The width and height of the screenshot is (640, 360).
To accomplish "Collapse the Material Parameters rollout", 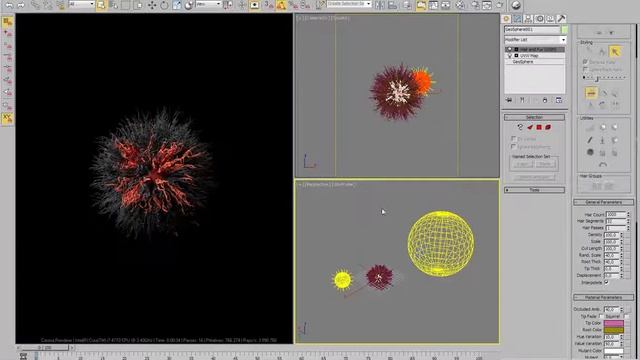I will pos(604,298).
